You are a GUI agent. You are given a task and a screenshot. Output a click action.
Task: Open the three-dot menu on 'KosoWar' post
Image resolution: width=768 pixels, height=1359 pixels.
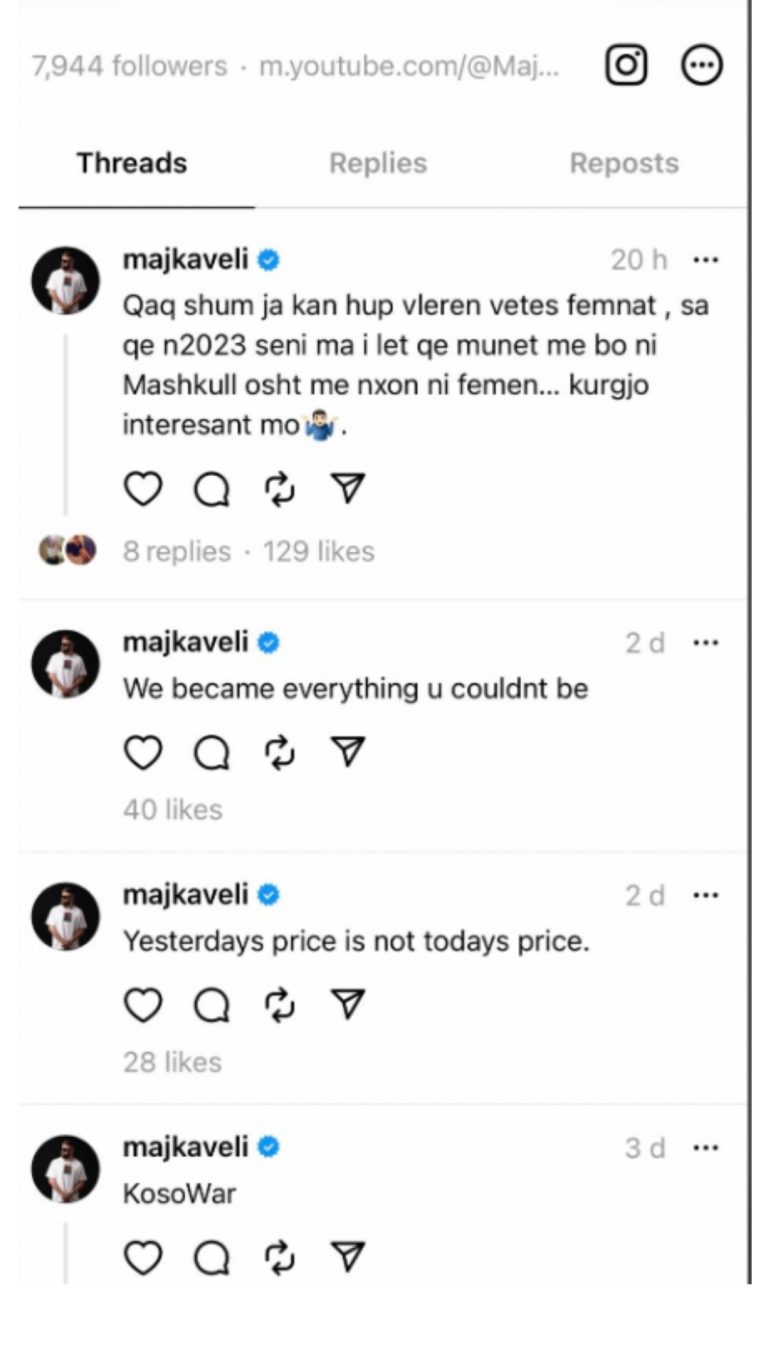click(x=706, y=1148)
